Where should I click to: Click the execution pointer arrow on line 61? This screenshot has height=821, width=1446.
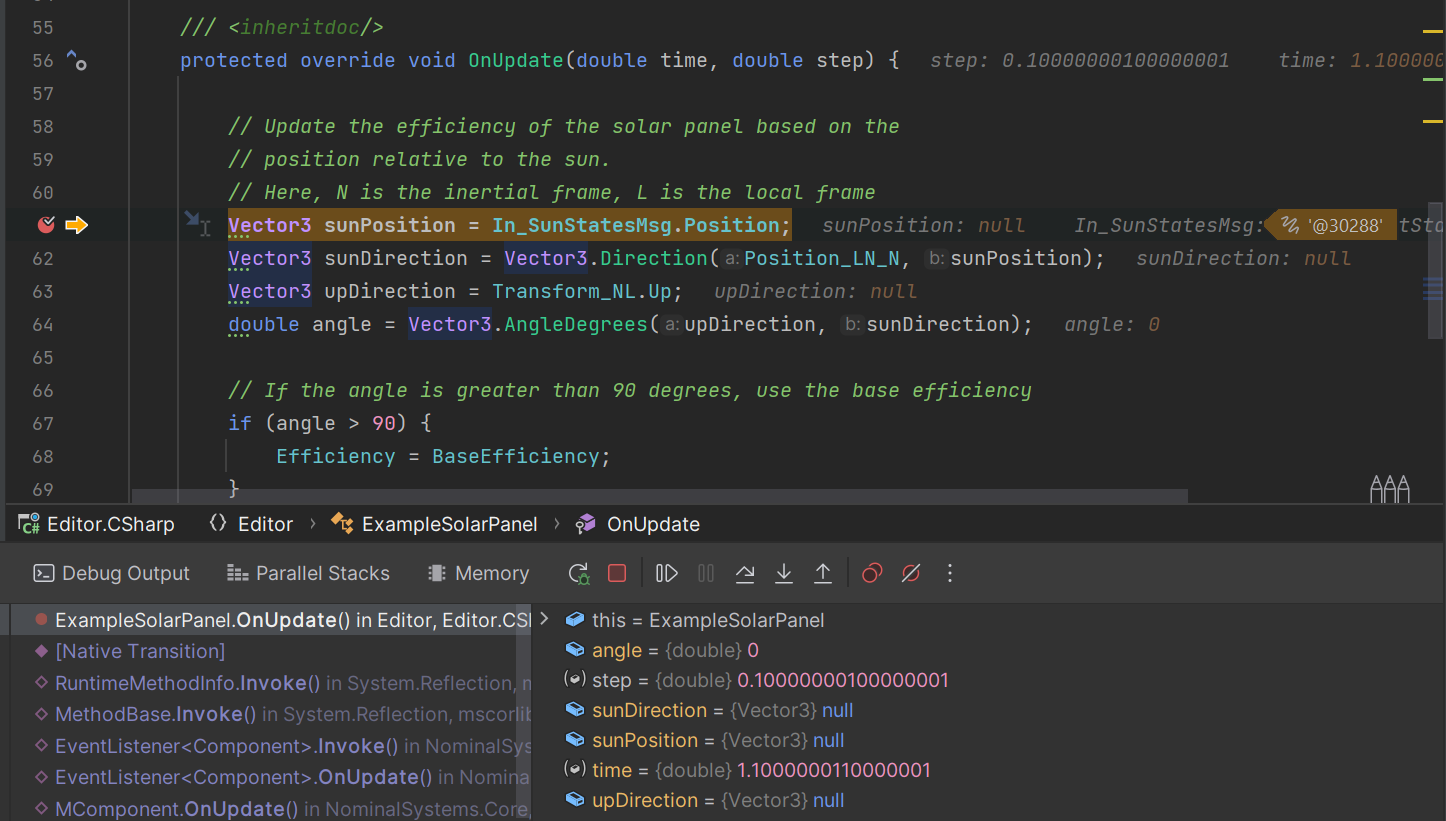pos(77,225)
